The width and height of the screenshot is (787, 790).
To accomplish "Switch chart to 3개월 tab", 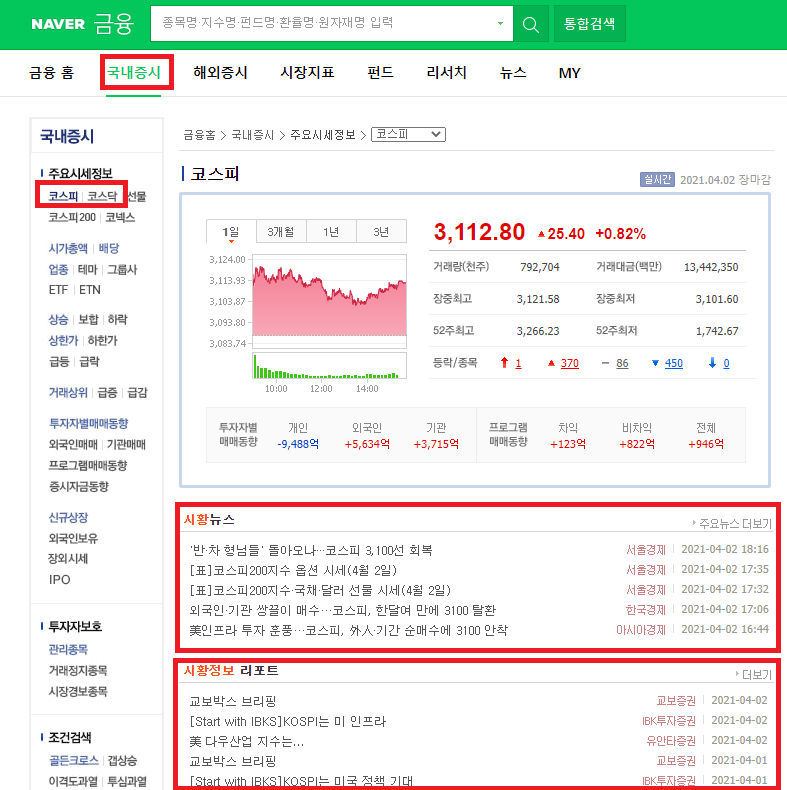I will pyautogui.click(x=281, y=232).
